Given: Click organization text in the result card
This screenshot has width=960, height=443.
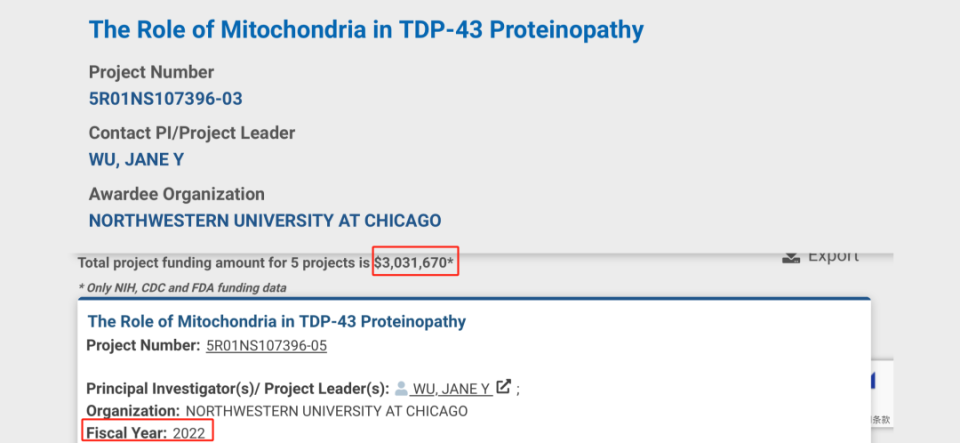Looking at the screenshot, I should tap(326, 411).
